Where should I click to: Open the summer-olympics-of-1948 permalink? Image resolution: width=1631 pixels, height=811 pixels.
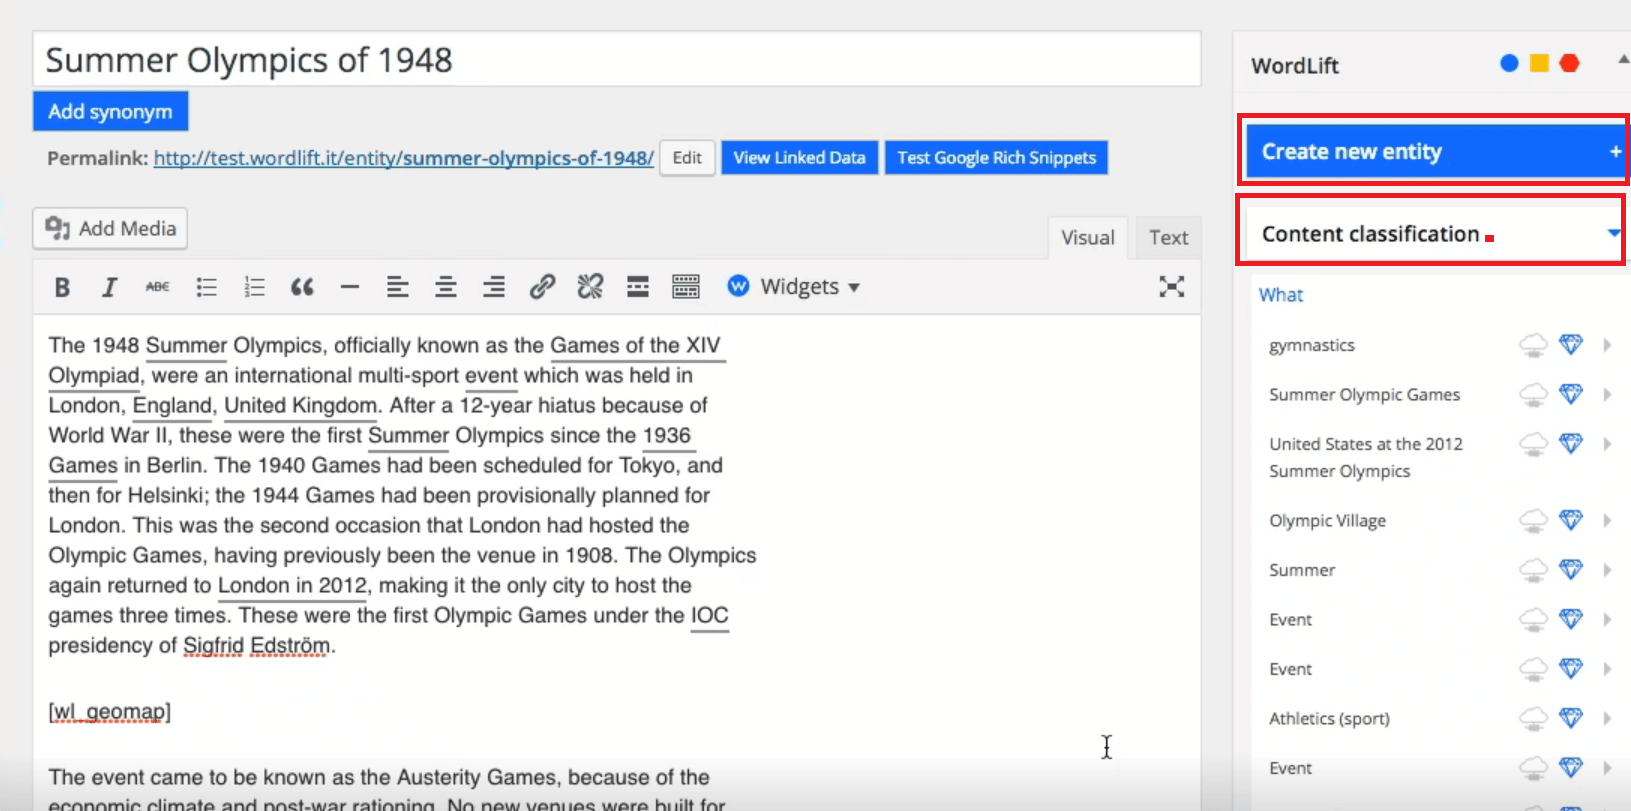(x=403, y=158)
